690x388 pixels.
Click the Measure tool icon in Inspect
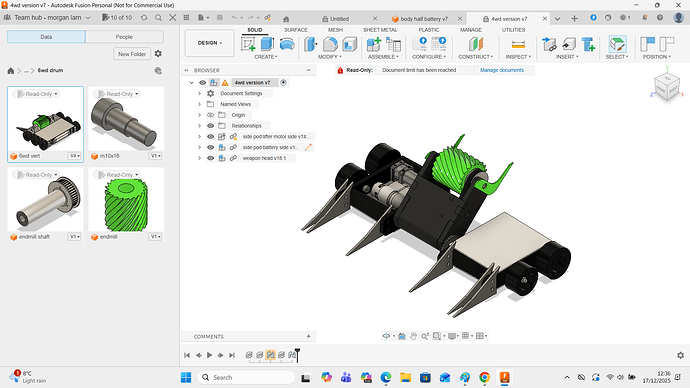pyautogui.click(x=518, y=44)
